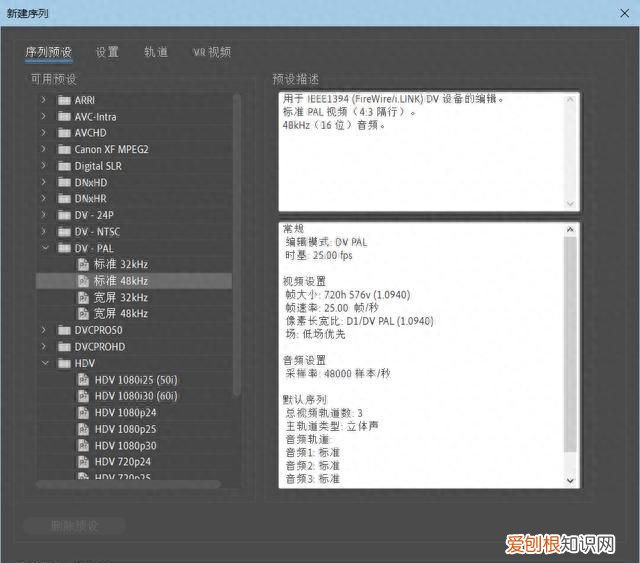Click the DV - 24P folder icon
Screen dimensions: 640x563
(x=64, y=215)
